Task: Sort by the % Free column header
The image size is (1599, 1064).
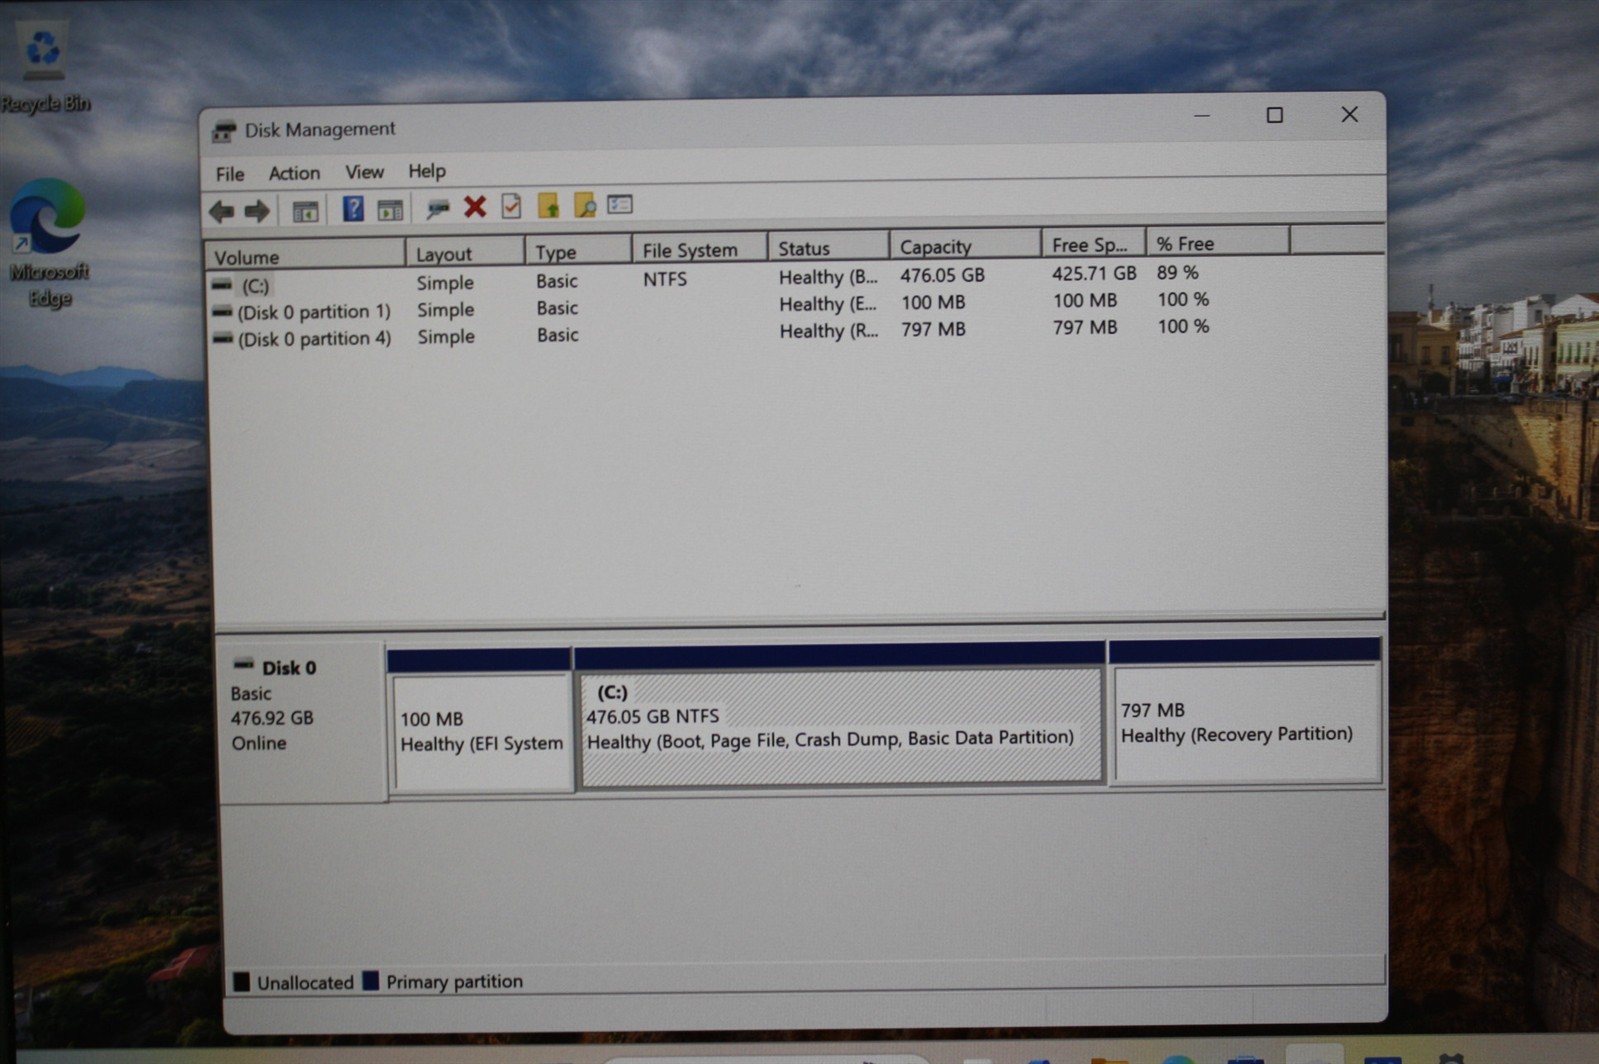Action: click(1217, 243)
